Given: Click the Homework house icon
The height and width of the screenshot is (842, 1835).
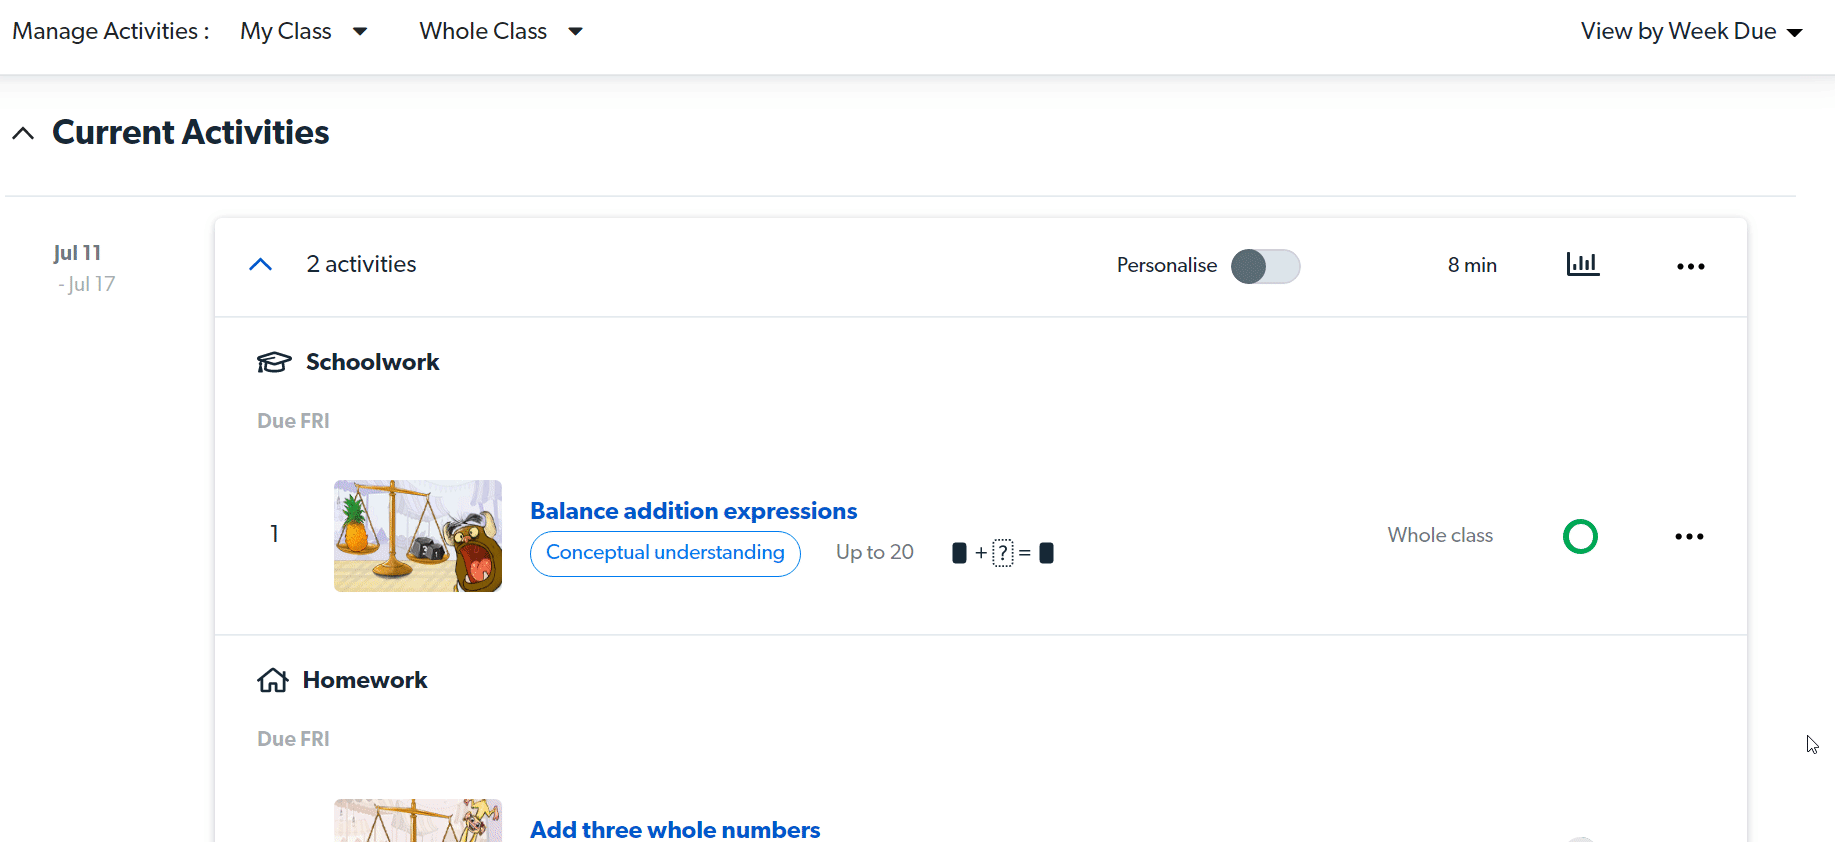Looking at the screenshot, I should (273, 681).
